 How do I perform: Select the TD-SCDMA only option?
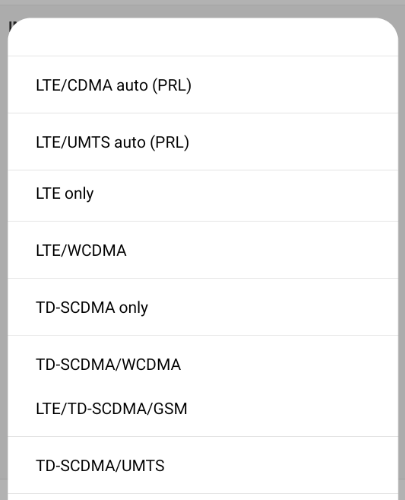click(203, 307)
